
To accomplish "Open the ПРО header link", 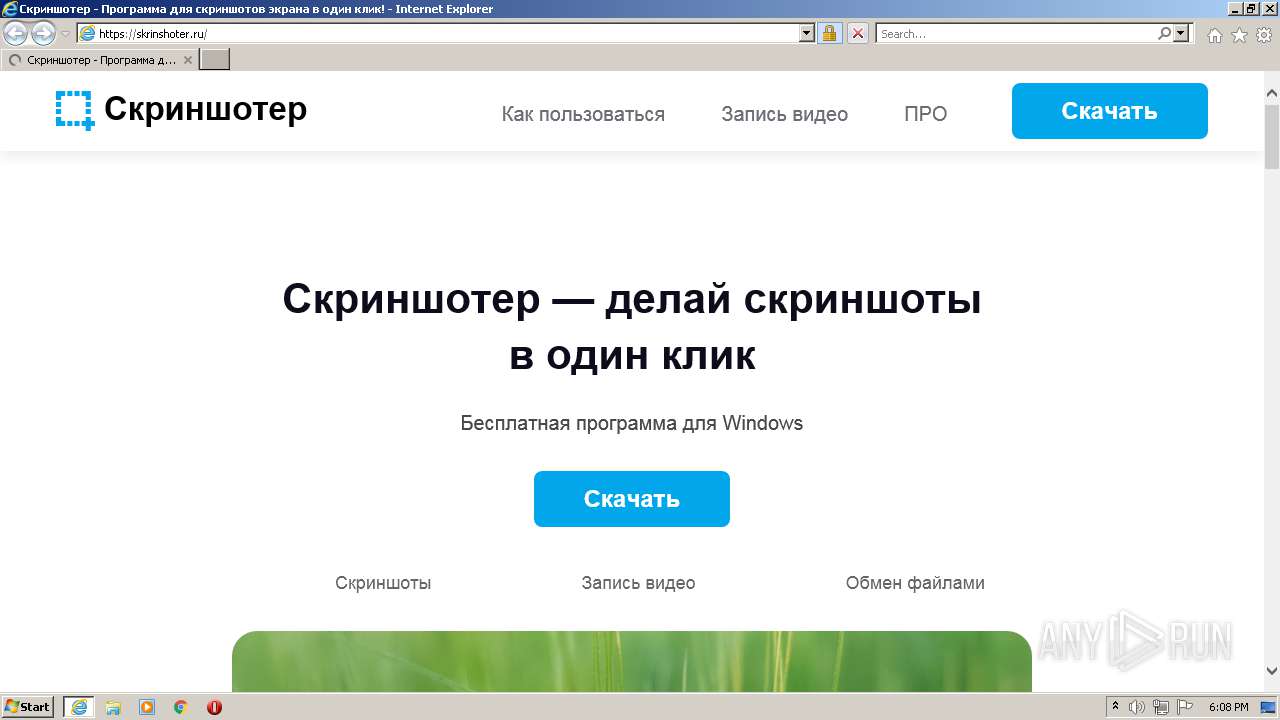I will (x=925, y=114).
